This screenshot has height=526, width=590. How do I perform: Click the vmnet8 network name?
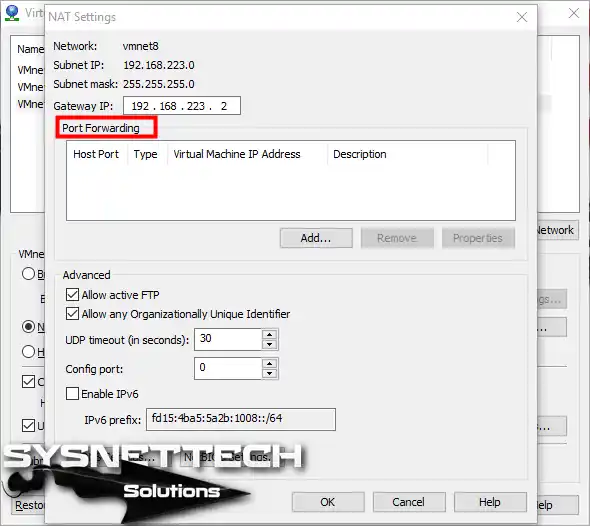click(141, 46)
